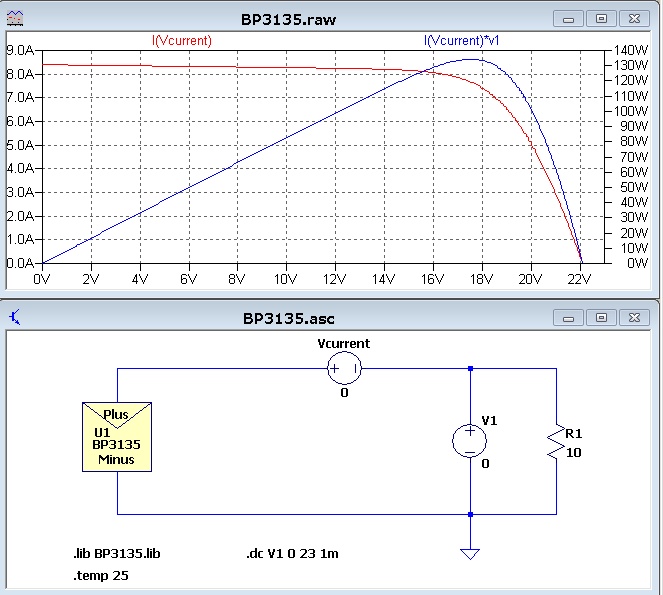Click the R1 component name label

574,433
